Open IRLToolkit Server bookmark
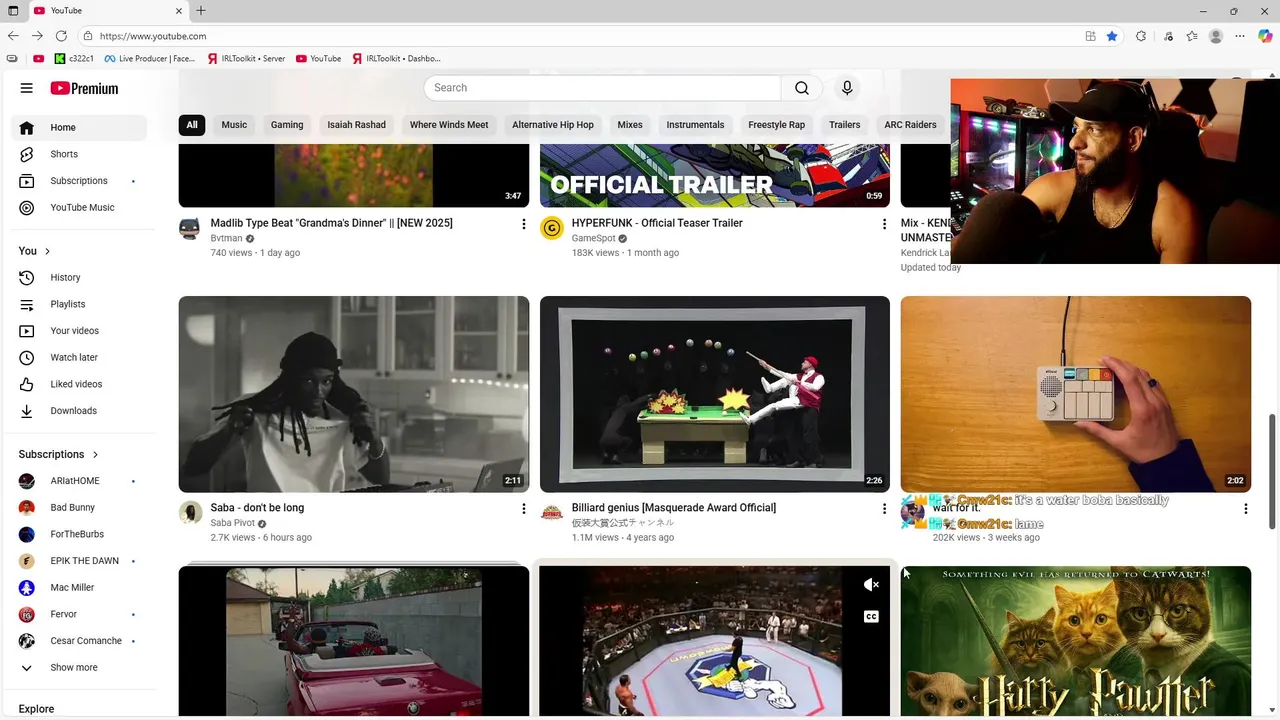 click(246, 59)
